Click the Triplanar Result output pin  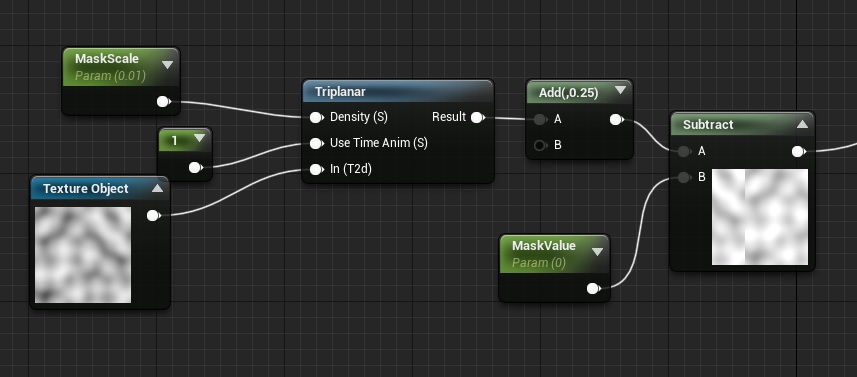tap(477, 117)
